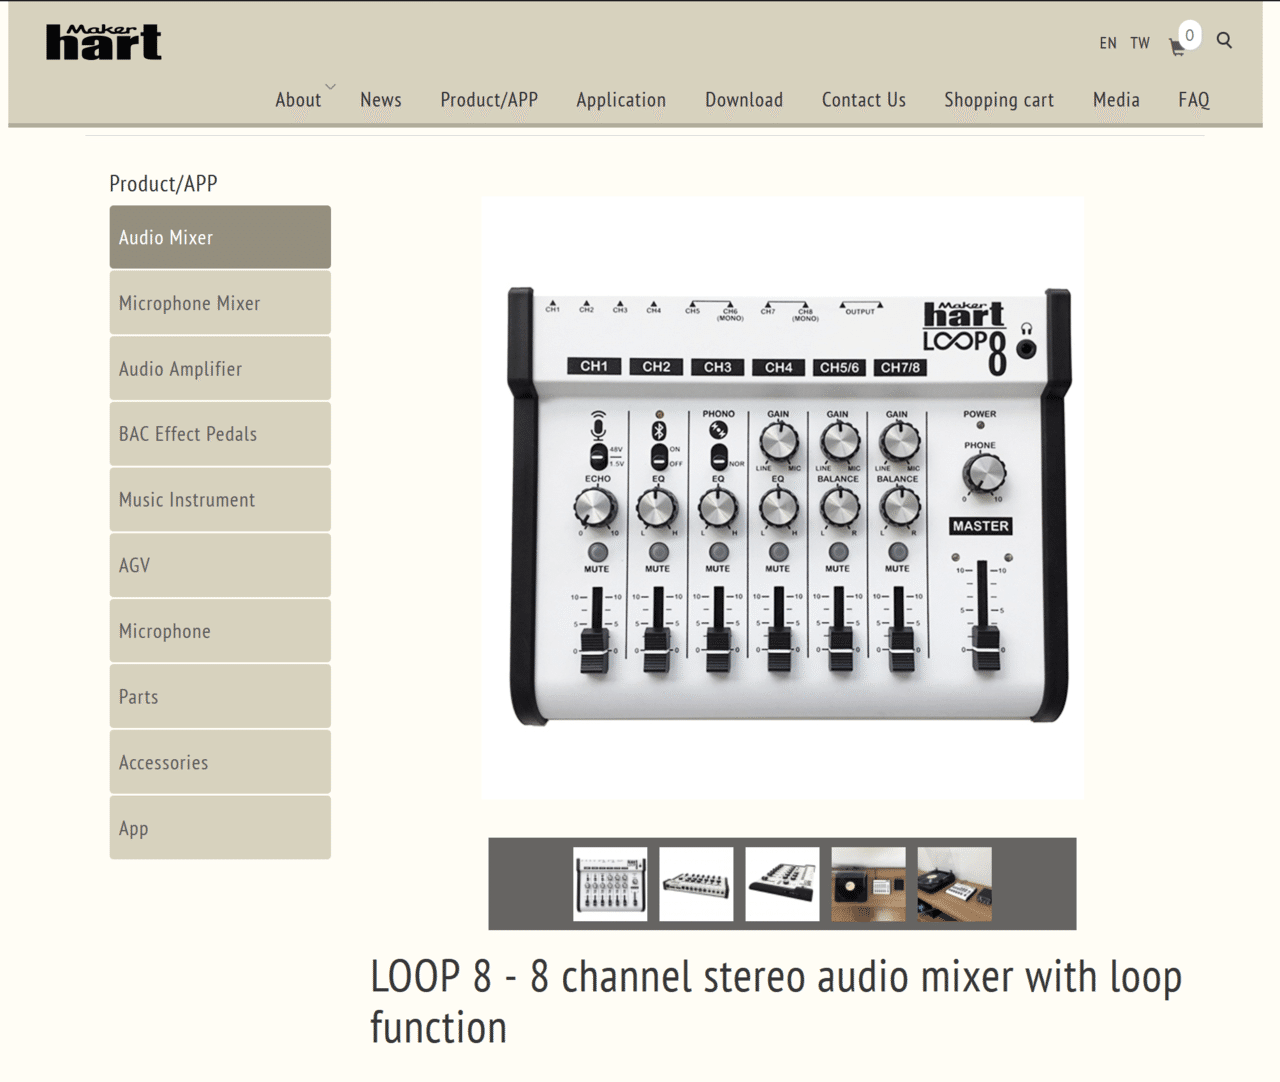The image size is (1280, 1082).
Task: Select the AGV category
Action: click(x=219, y=565)
